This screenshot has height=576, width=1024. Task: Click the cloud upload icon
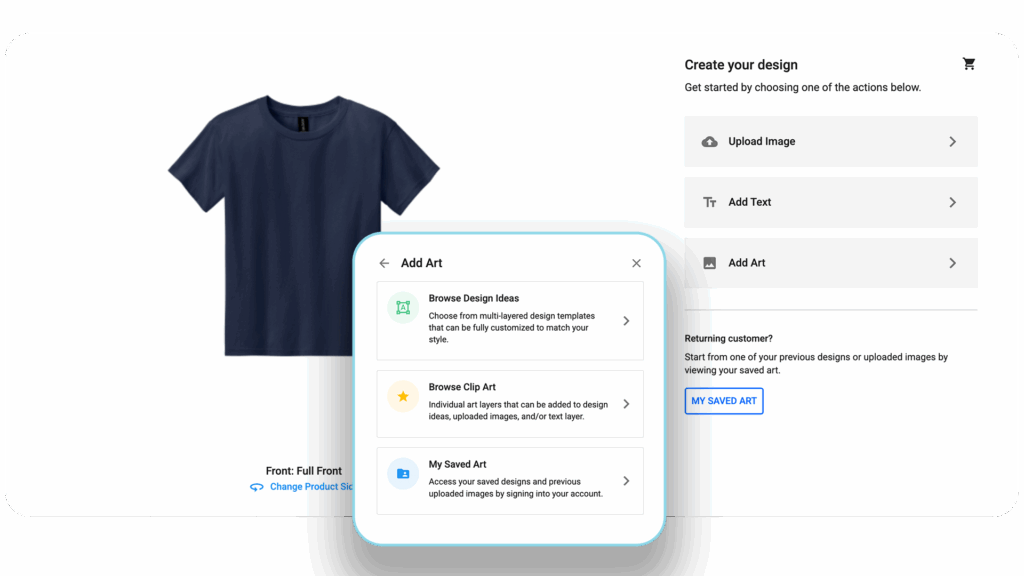pyautogui.click(x=709, y=142)
